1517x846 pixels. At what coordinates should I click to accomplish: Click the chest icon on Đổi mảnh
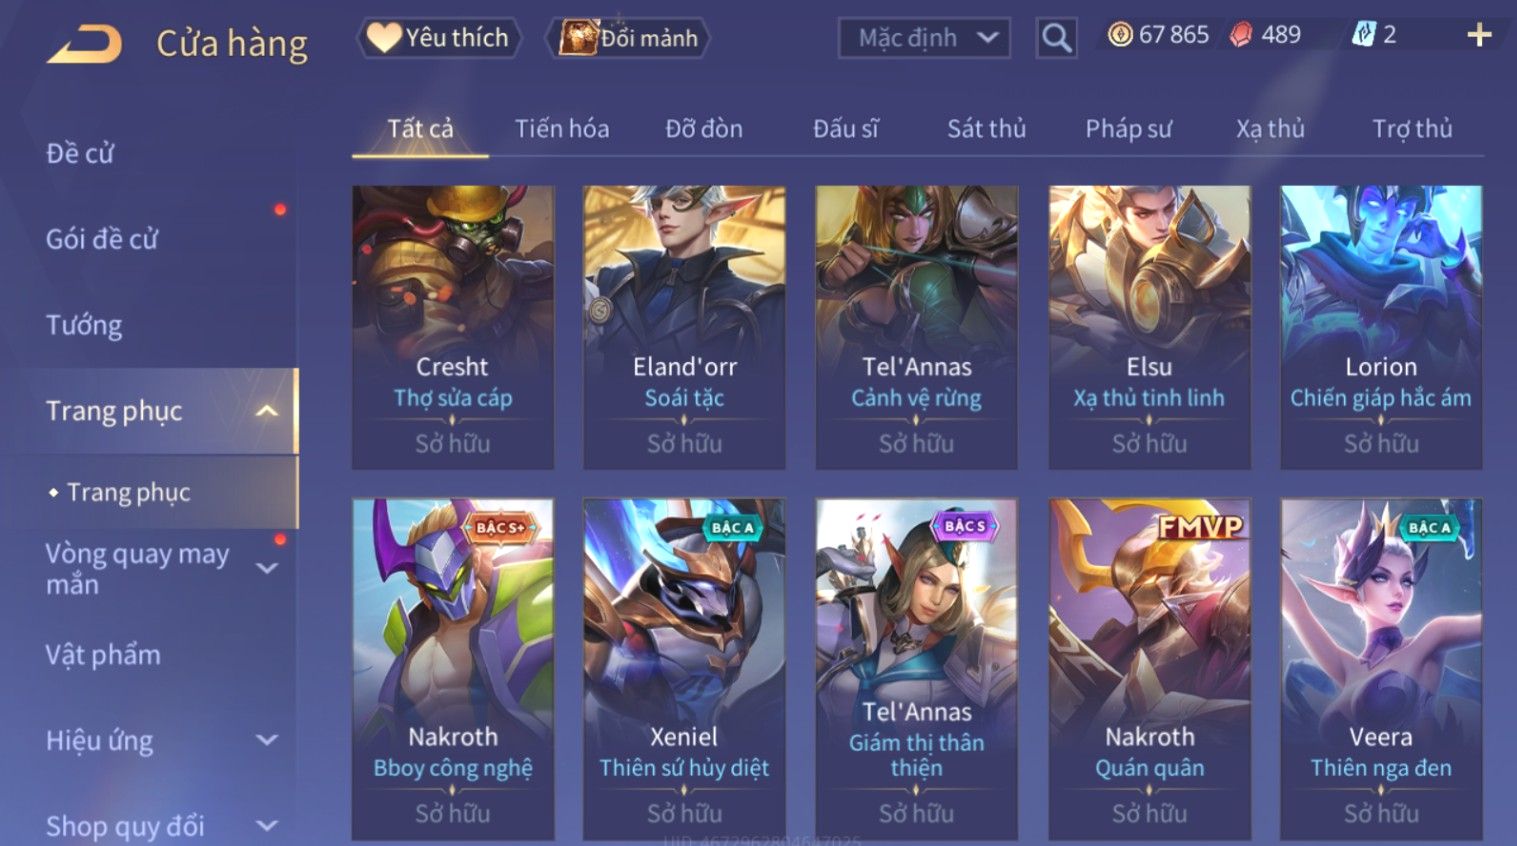pos(578,38)
